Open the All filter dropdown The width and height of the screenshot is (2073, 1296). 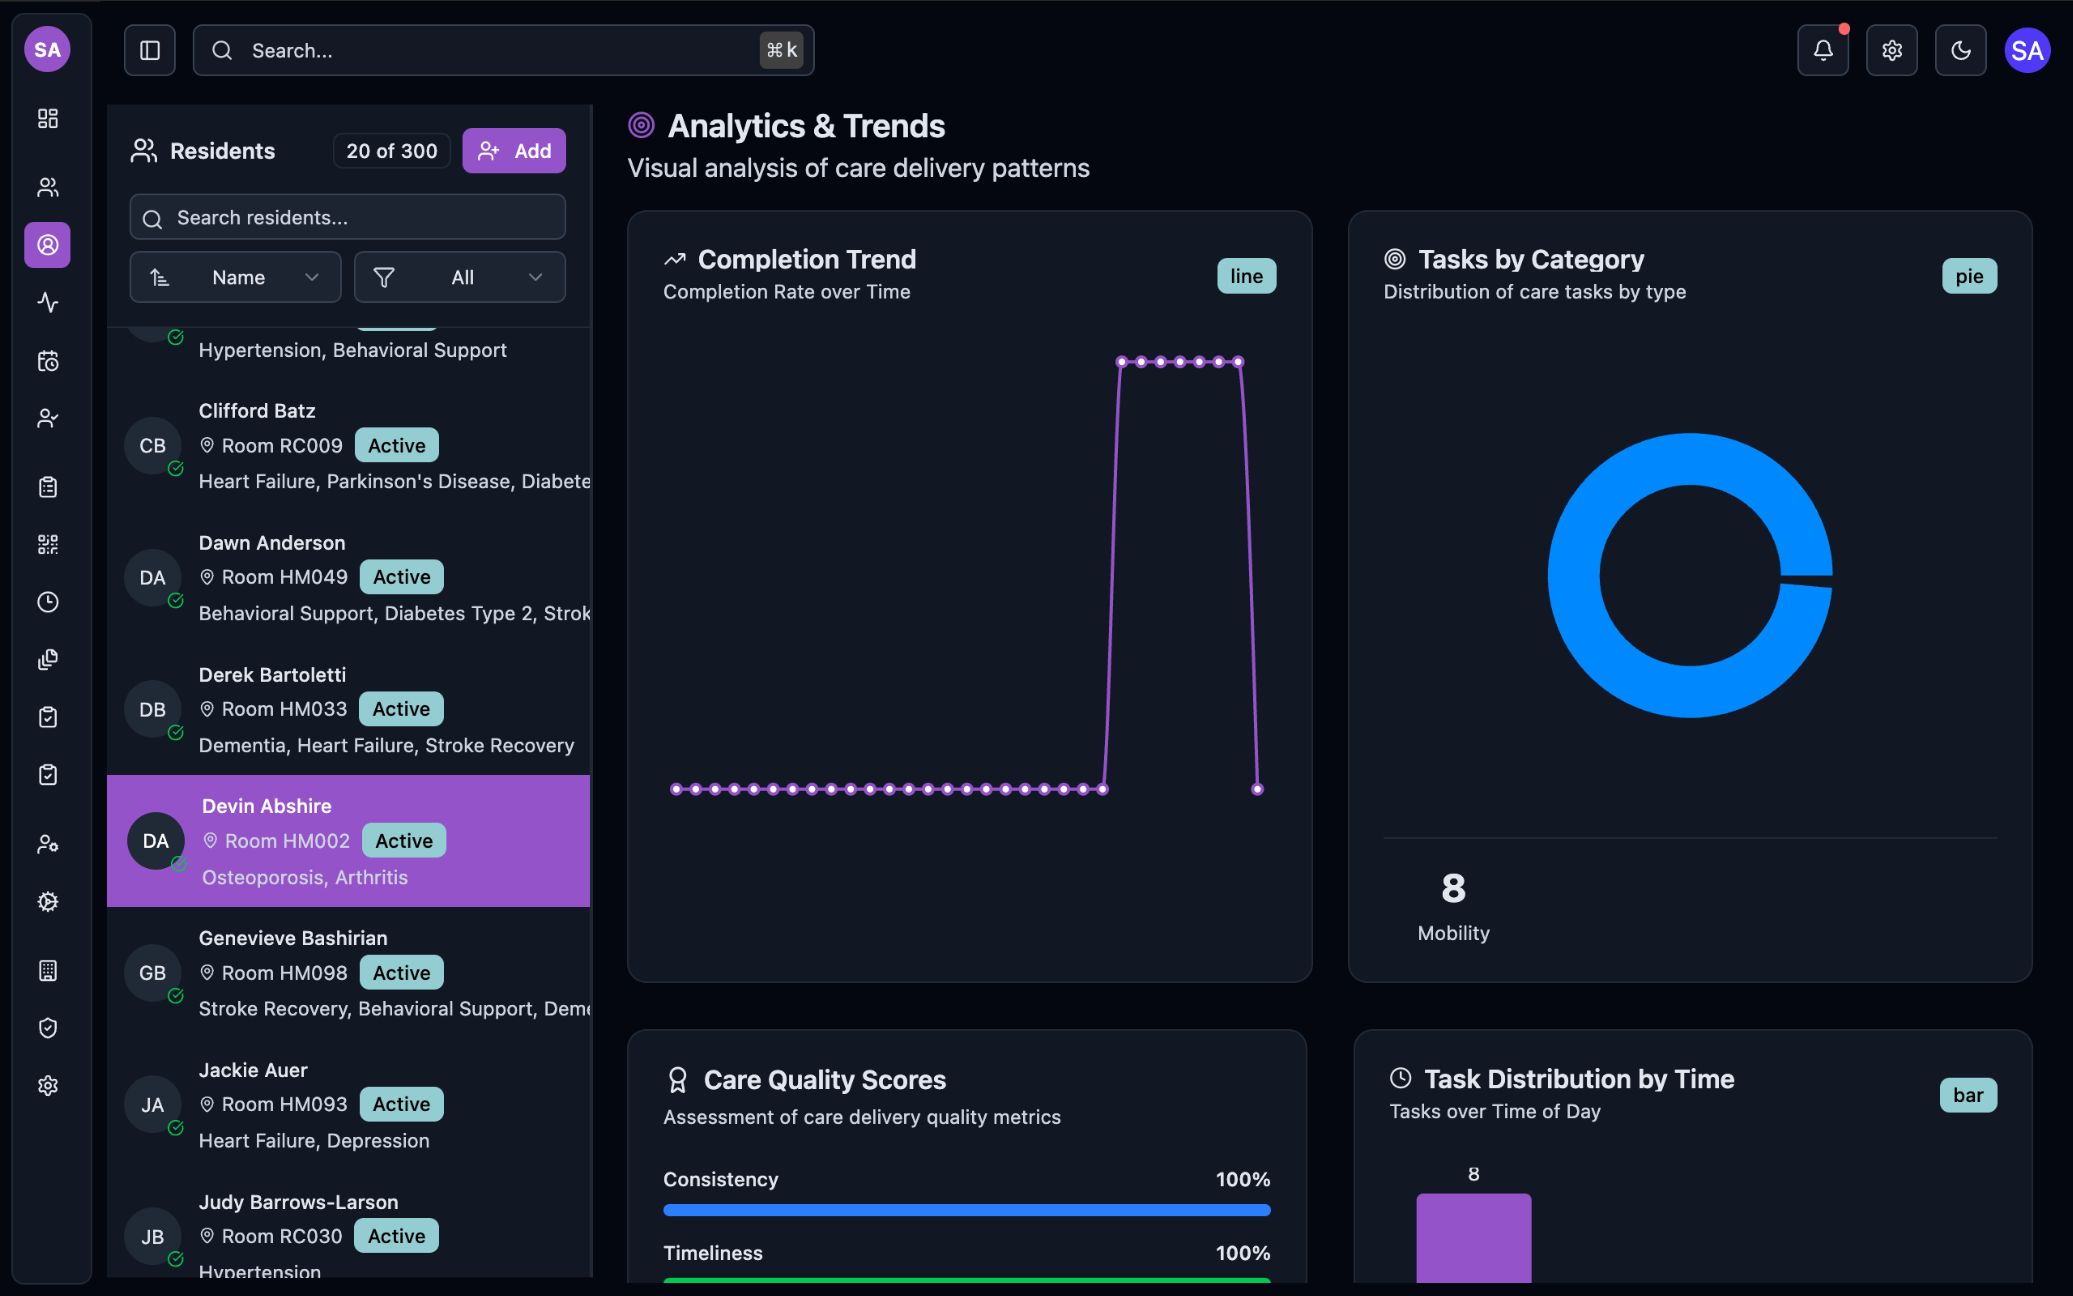pos(460,277)
